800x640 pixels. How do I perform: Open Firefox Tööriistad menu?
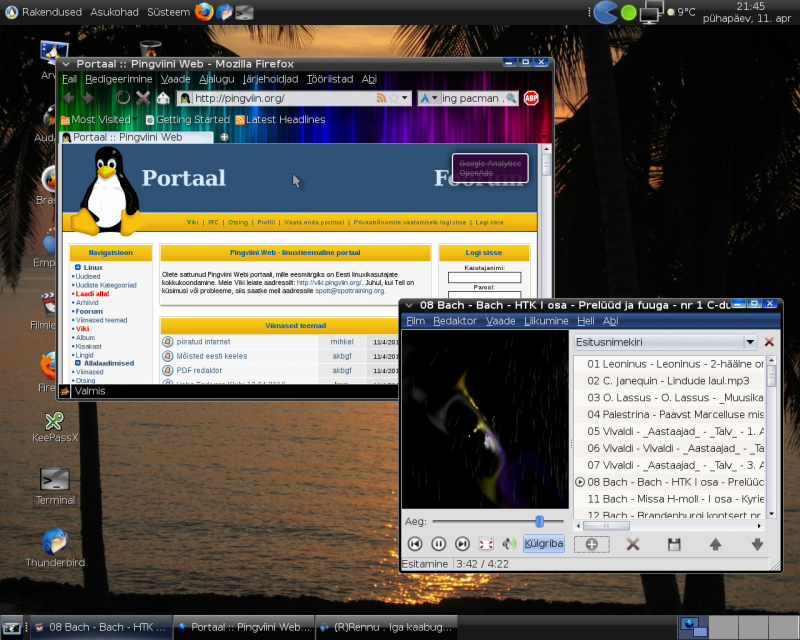[x=330, y=79]
